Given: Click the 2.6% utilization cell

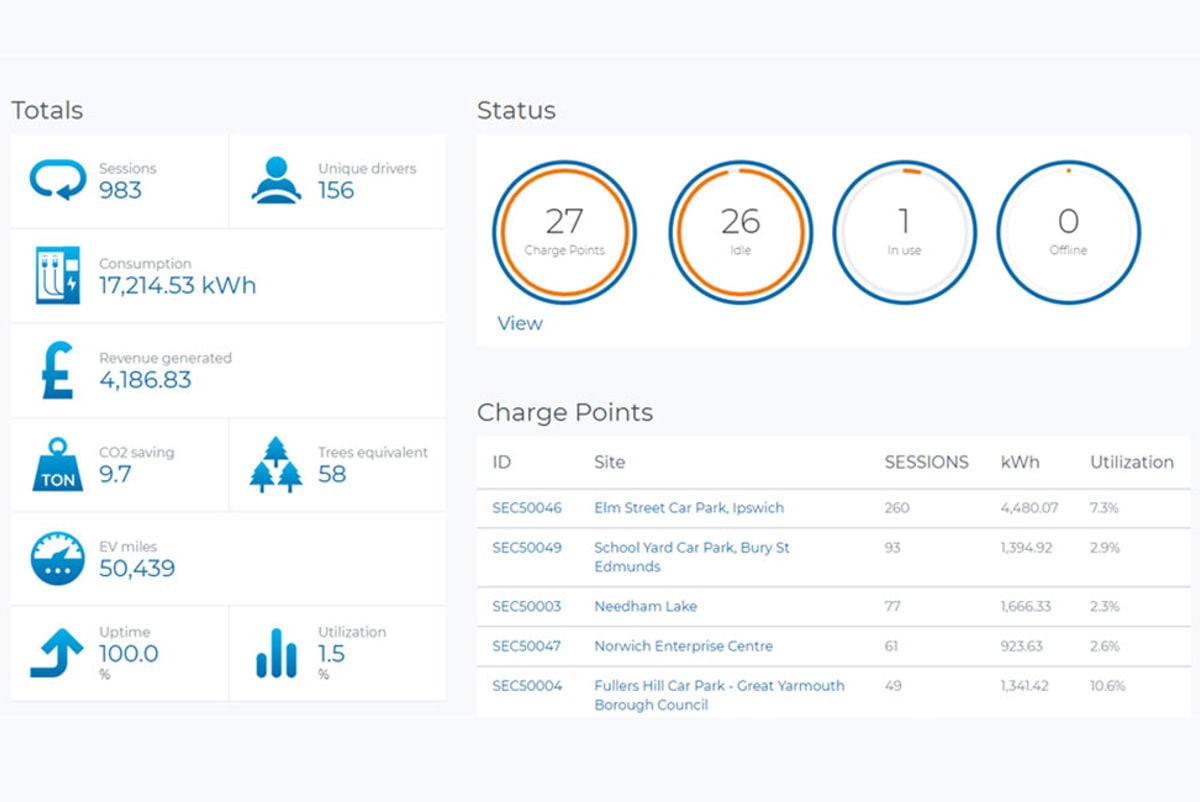Looking at the screenshot, I should (x=1105, y=646).
